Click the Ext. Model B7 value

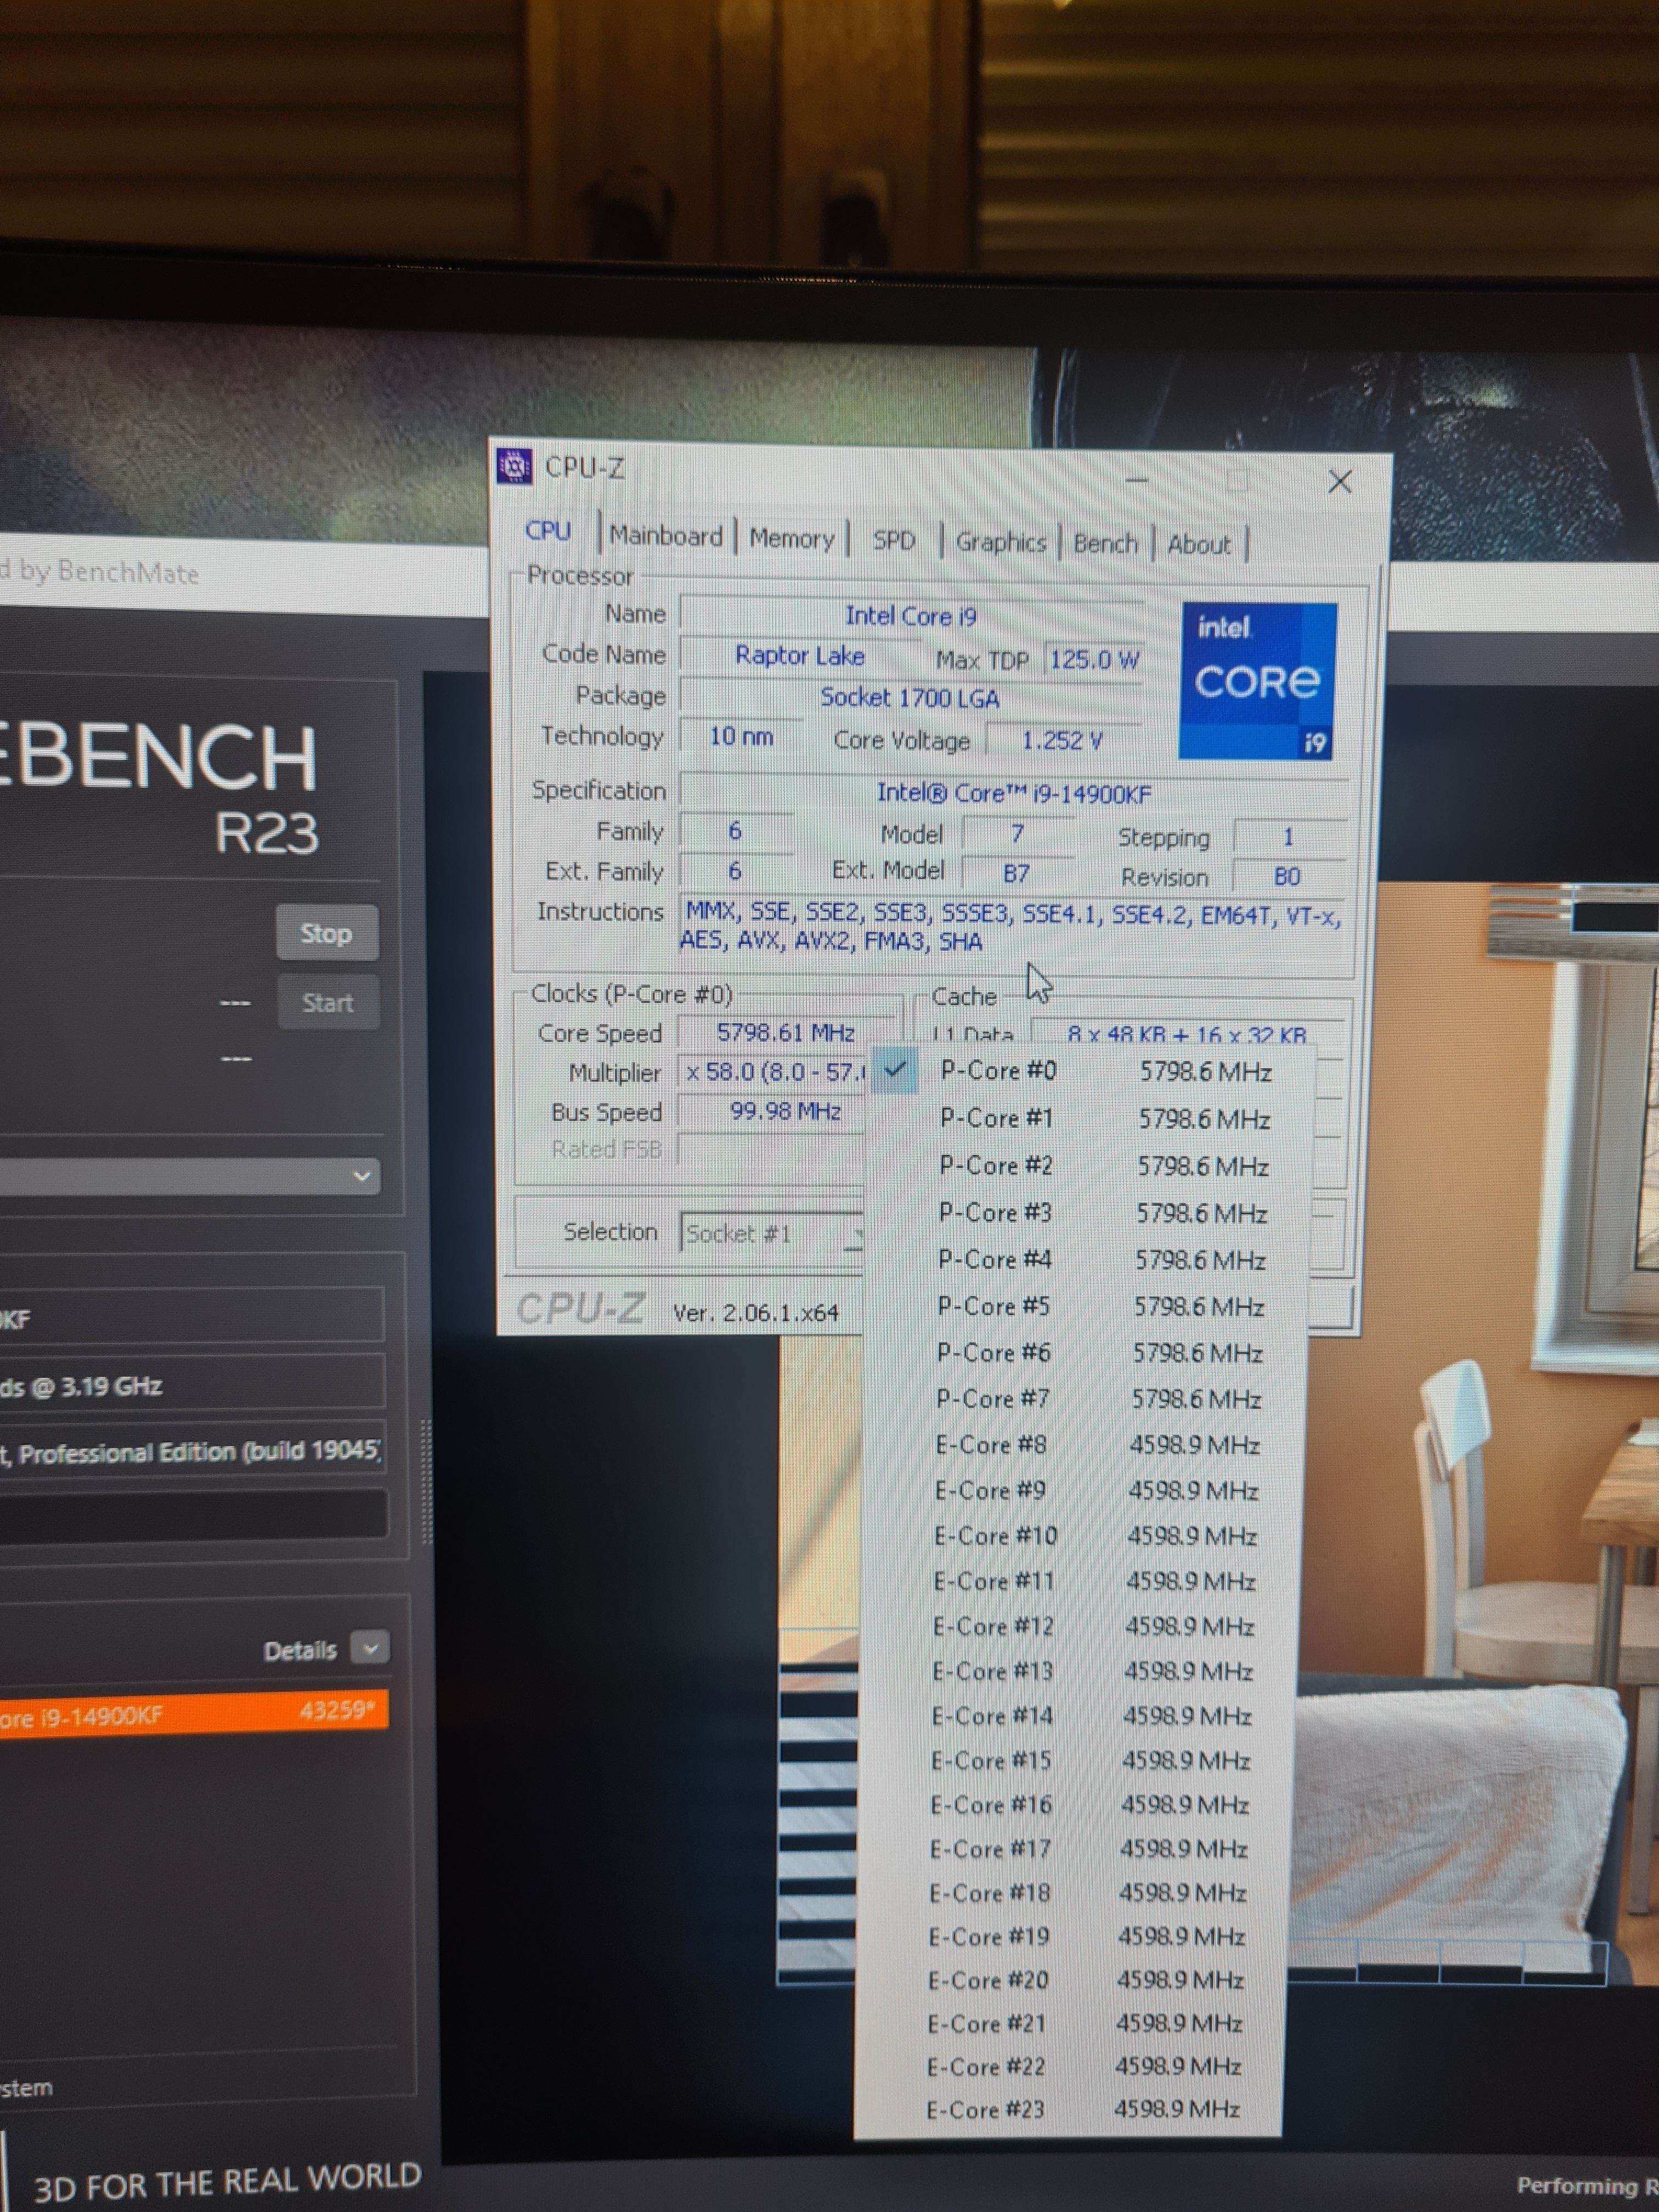coord(1016,873)
